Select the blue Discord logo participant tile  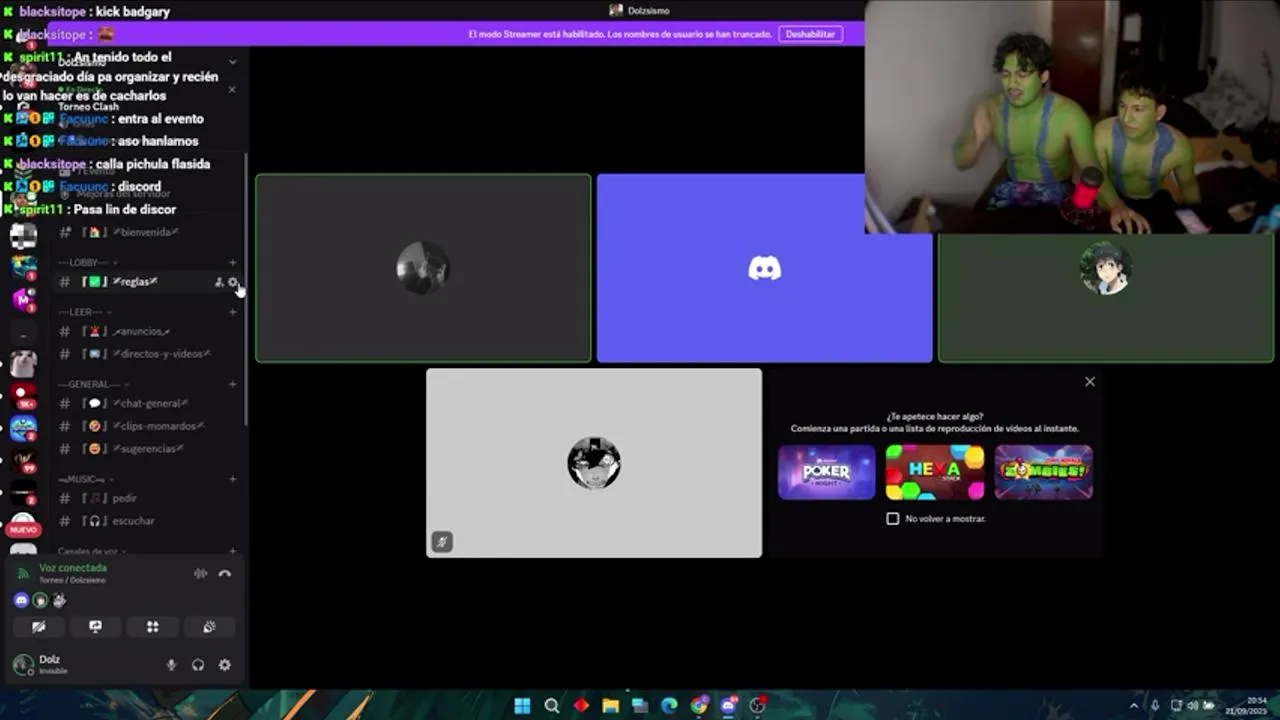(x=765, y=268)
